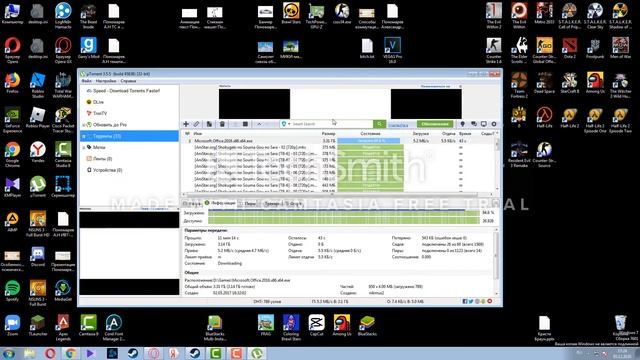Open Firefox desktop shortcut

[12, 83]
